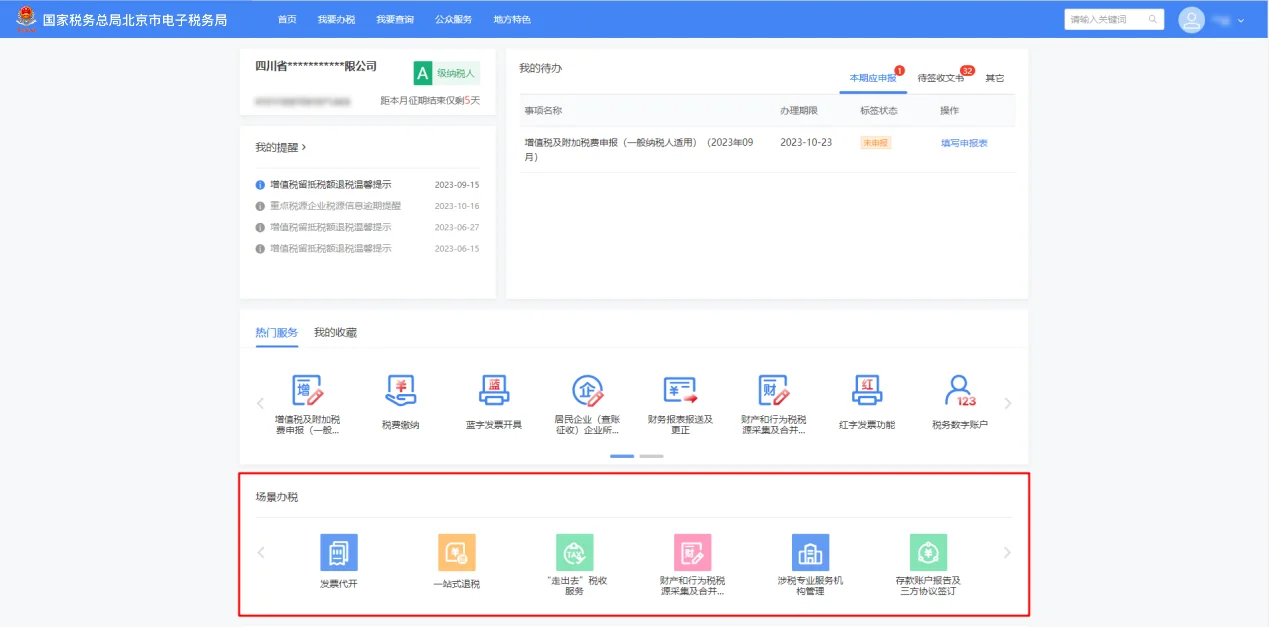Go to previous page of 热门服务 carousel
This screenshot has height=627, width=1269.
pos(261,404)
